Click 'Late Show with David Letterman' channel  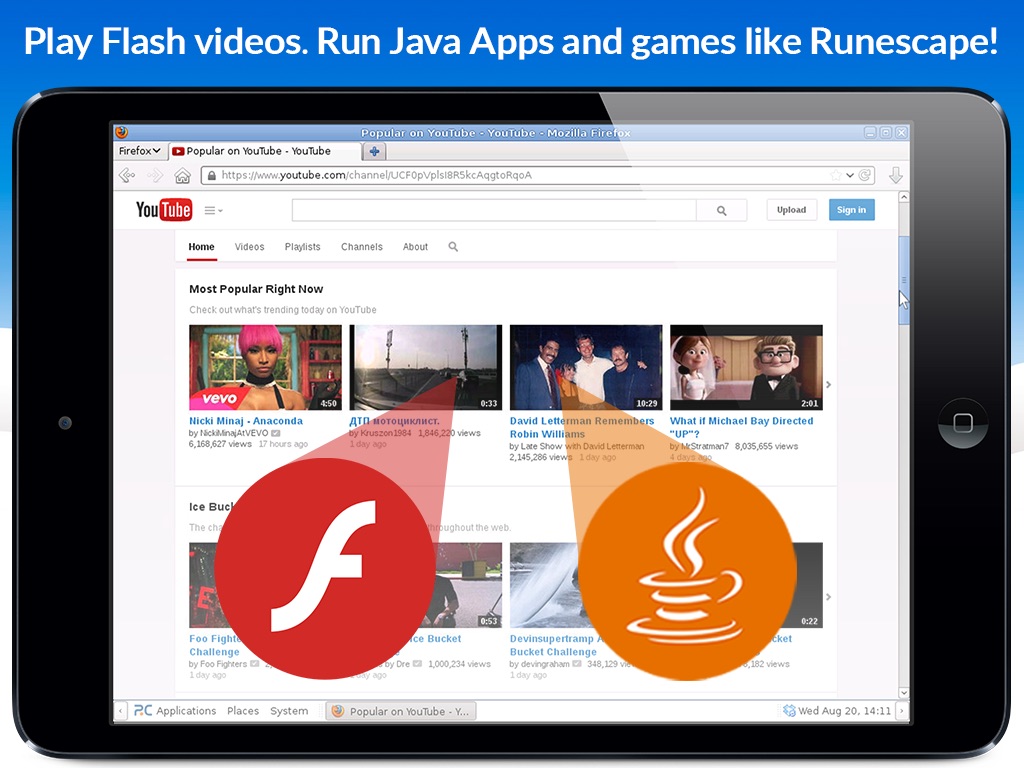pyautogui.click(x=582, y=446)
